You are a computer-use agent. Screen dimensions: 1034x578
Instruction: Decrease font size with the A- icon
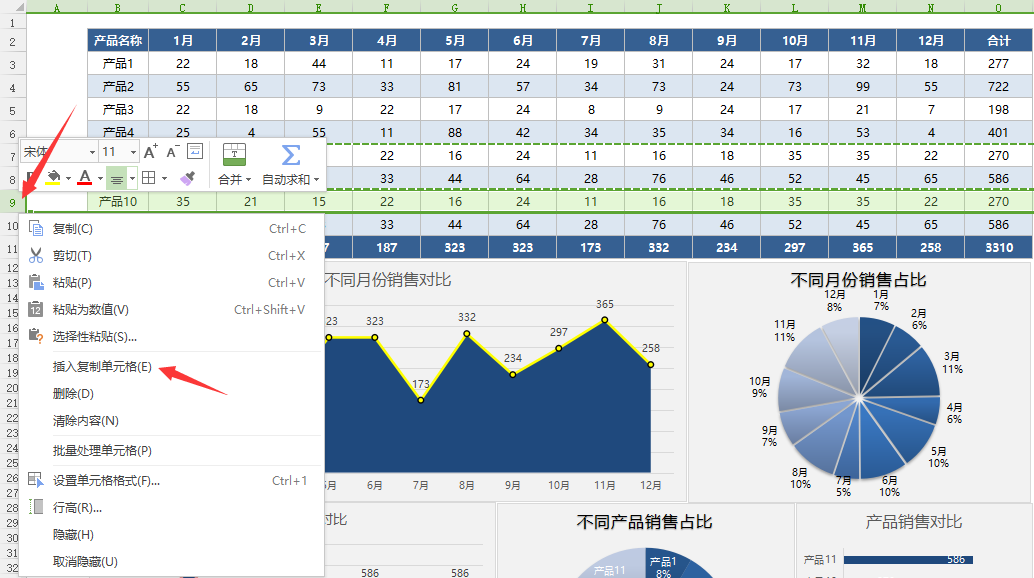click(x=173, y=152)
